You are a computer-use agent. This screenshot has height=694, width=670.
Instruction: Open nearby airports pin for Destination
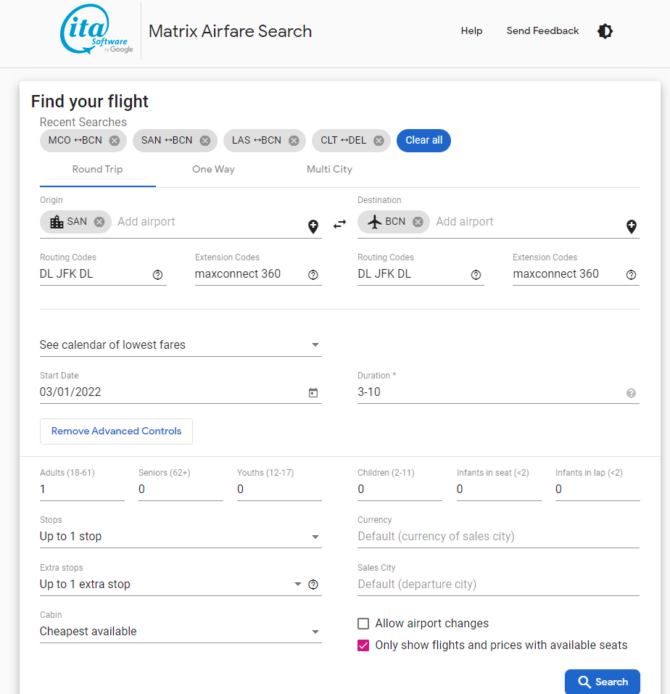631,226
